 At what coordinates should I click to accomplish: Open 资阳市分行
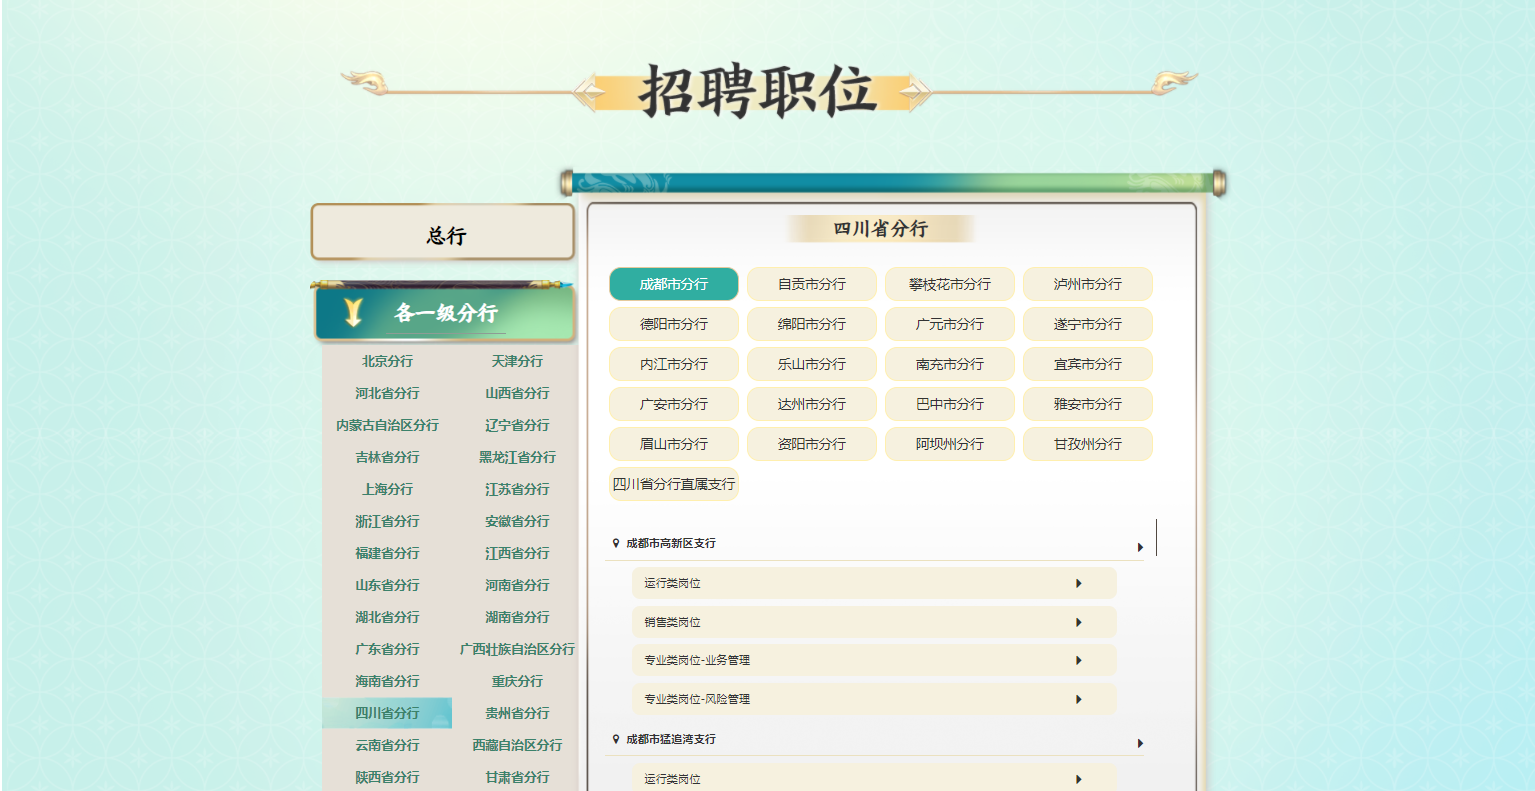pyautogui.click(x=812, y=444)
